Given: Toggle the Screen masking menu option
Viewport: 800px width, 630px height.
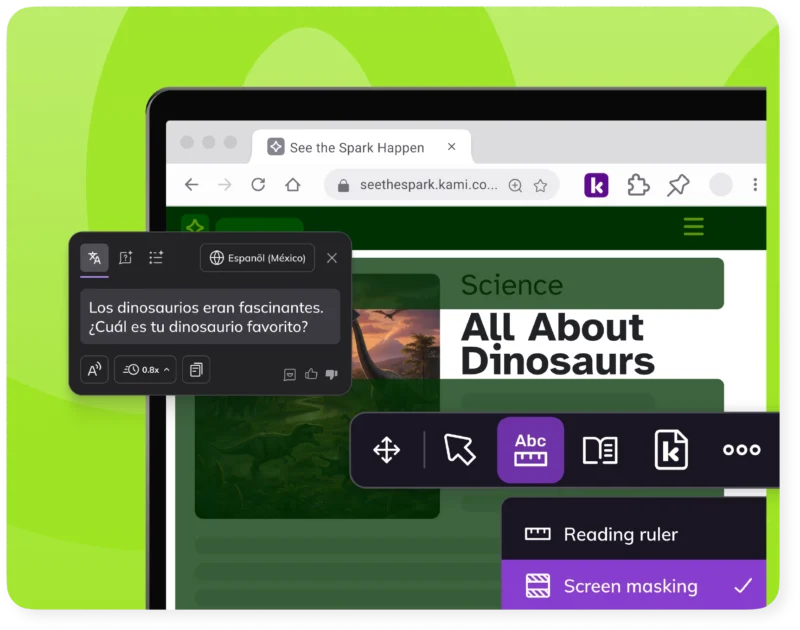Looking at the screenshot, I should tap(634, 585).
